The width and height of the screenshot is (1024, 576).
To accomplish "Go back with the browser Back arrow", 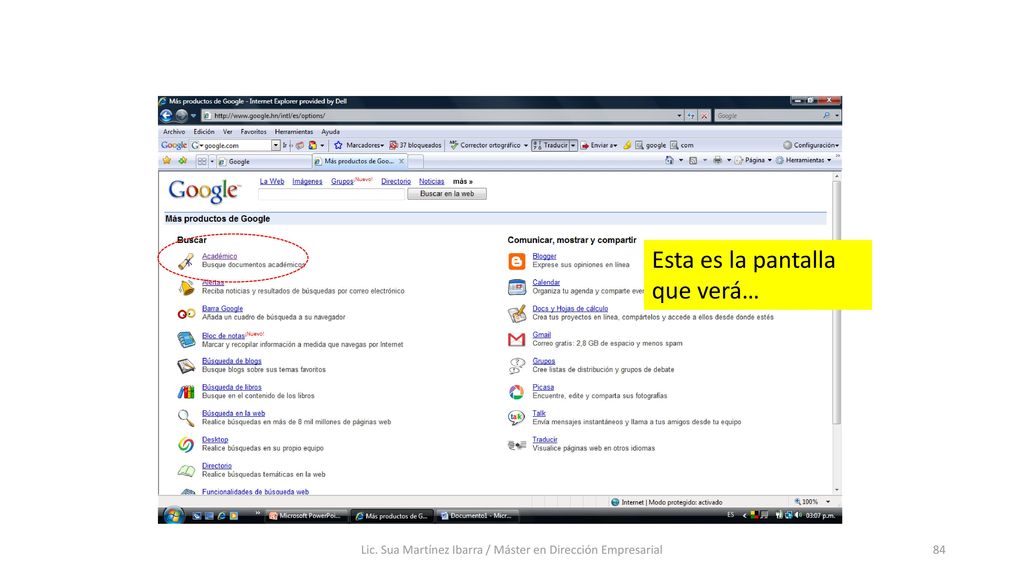I will point(167,116).
